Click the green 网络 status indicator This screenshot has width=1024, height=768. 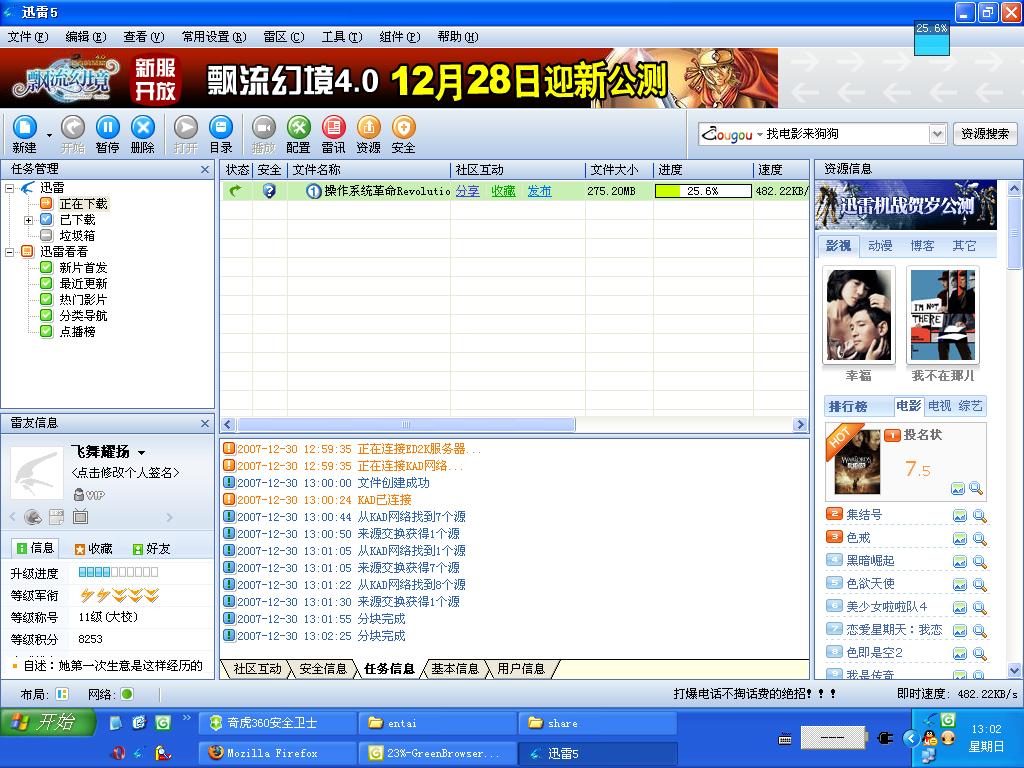tap(127, 694)
